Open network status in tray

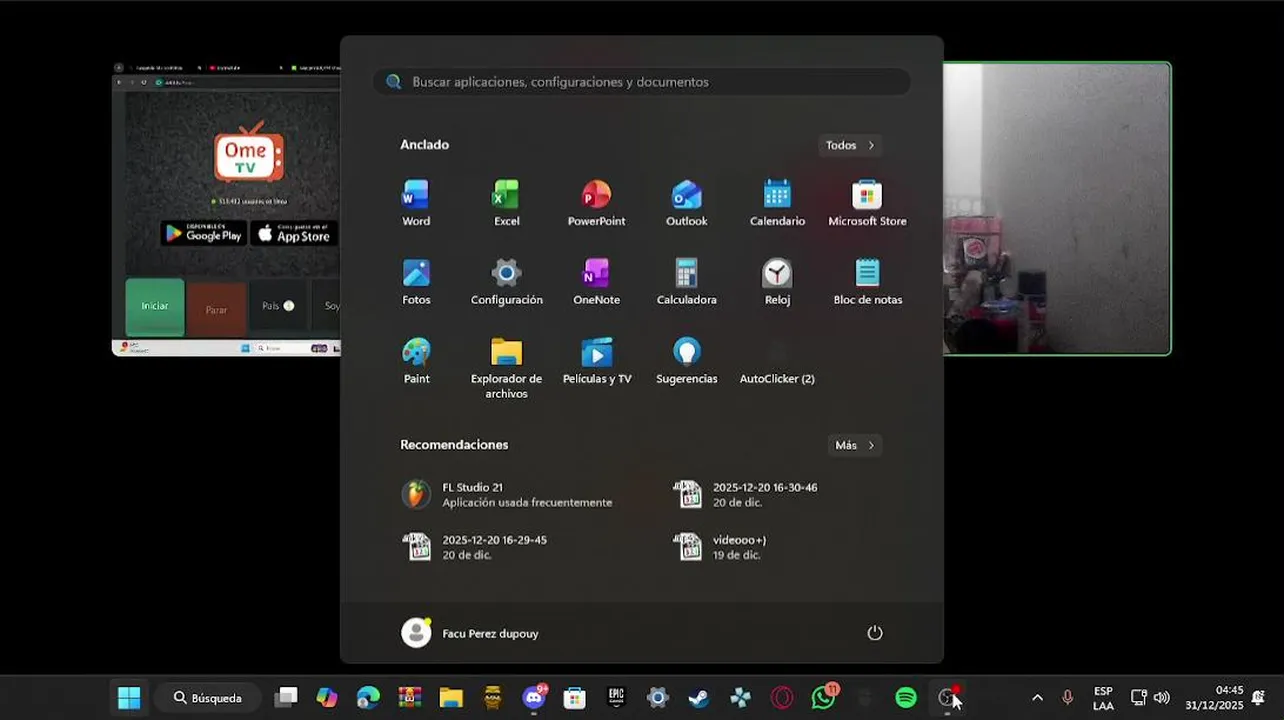pyautogui.click(x=1138, y=698)
